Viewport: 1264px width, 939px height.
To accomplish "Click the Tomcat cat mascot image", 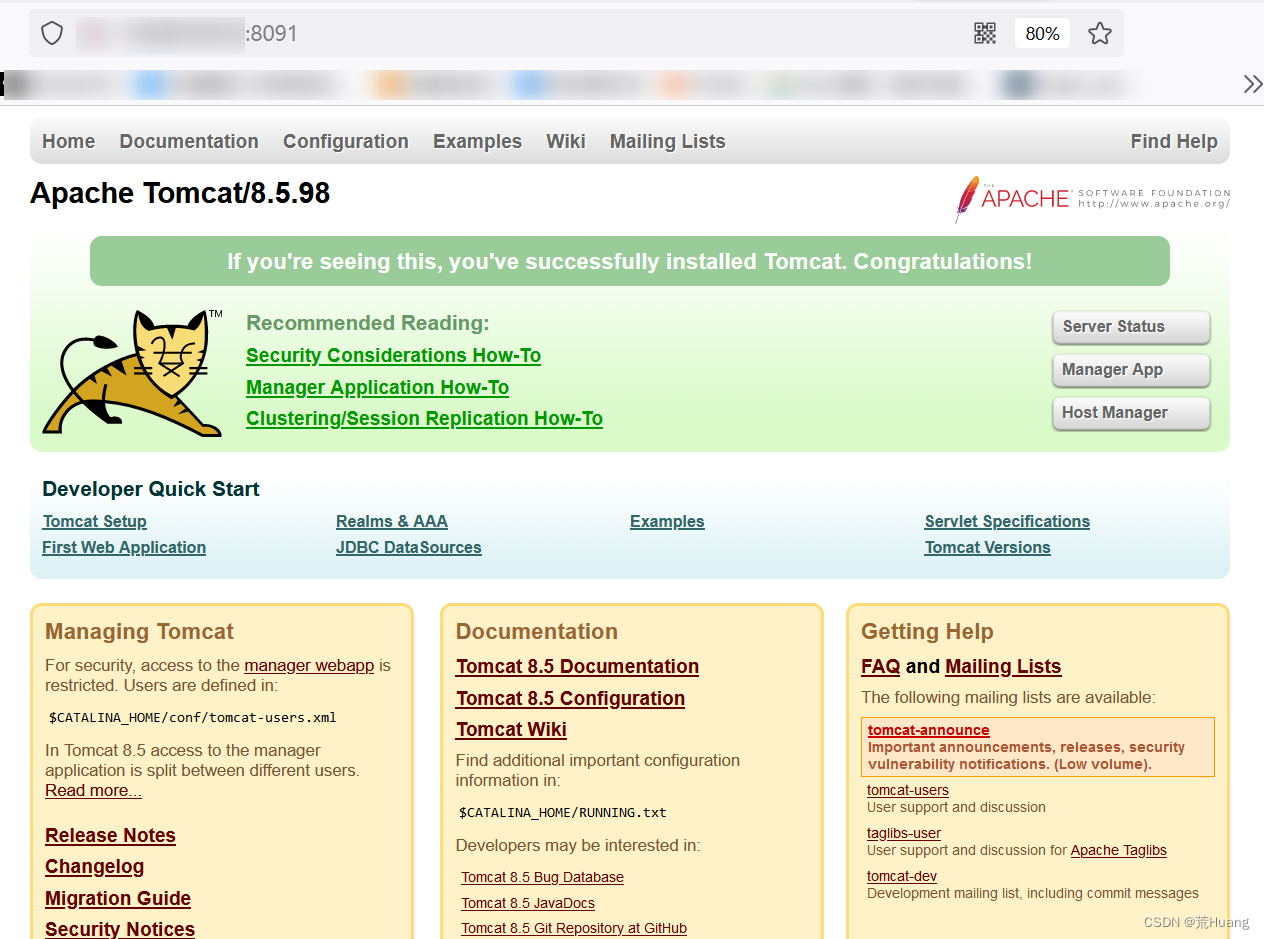I will click(x=133, y=372).
